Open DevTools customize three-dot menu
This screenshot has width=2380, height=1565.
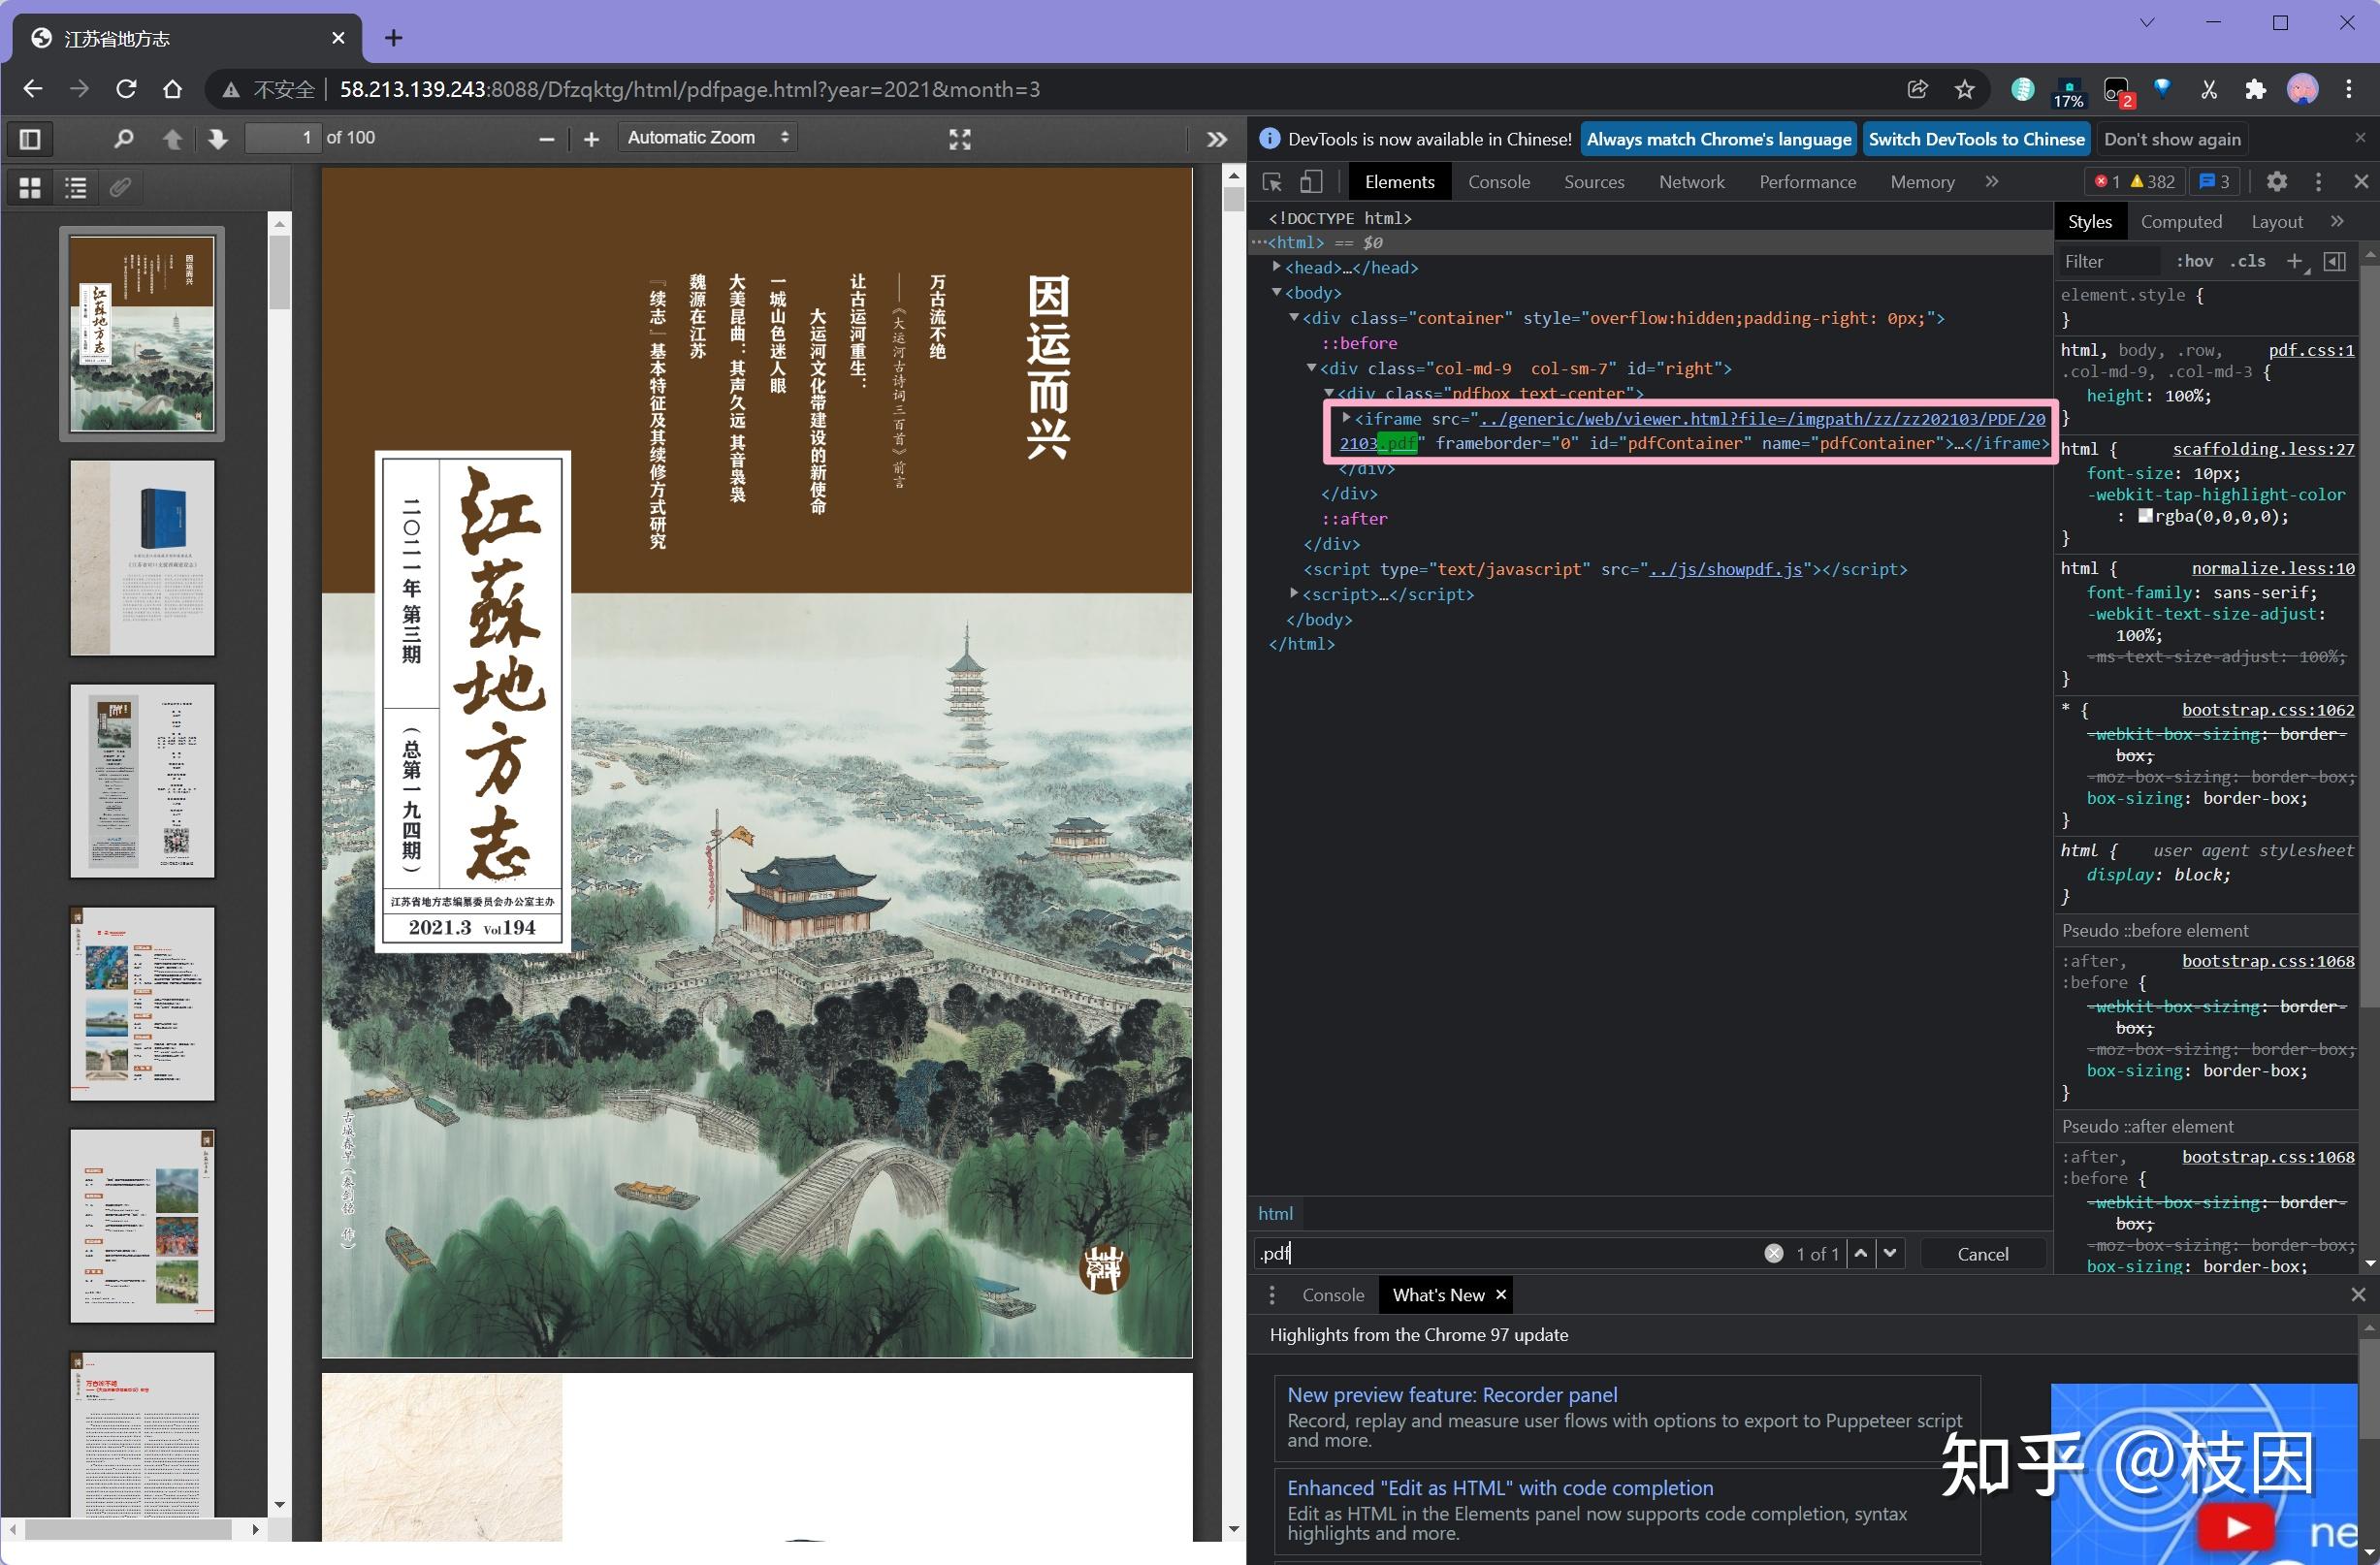[2318, 182]
